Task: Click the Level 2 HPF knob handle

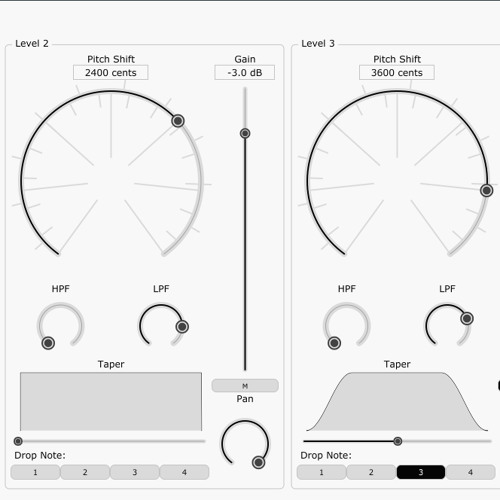Action: click(x=48, y=343)
